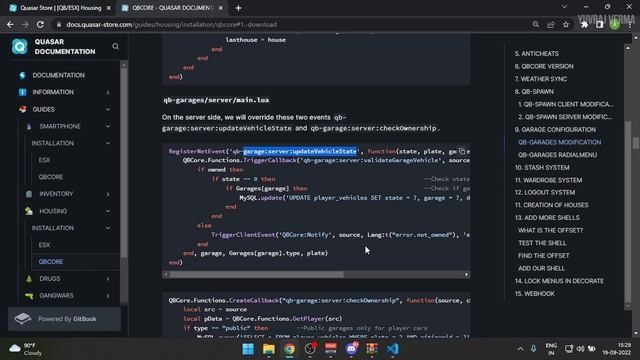Collapse the Housing section chevron

[x=108, y=211]
